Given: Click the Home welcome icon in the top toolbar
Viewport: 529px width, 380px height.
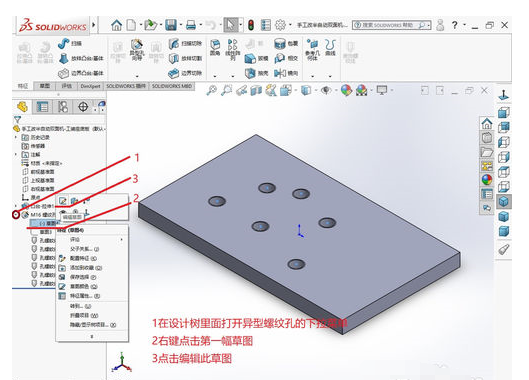Looking at the screenshot, I should pyautogui.click(x=116, y=25).
